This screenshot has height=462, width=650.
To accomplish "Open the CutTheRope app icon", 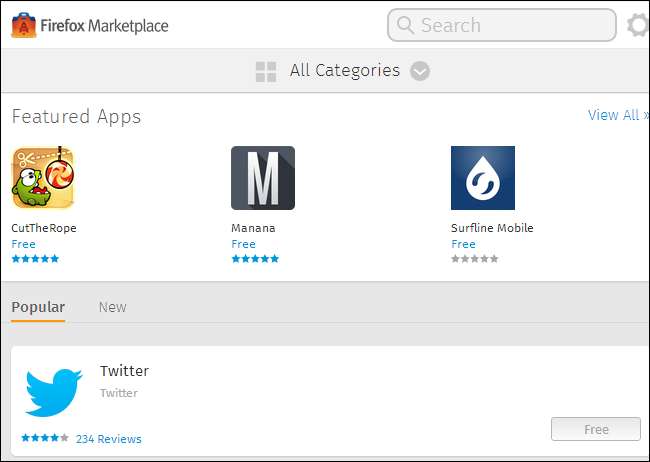I will click(x=43, y=178).
